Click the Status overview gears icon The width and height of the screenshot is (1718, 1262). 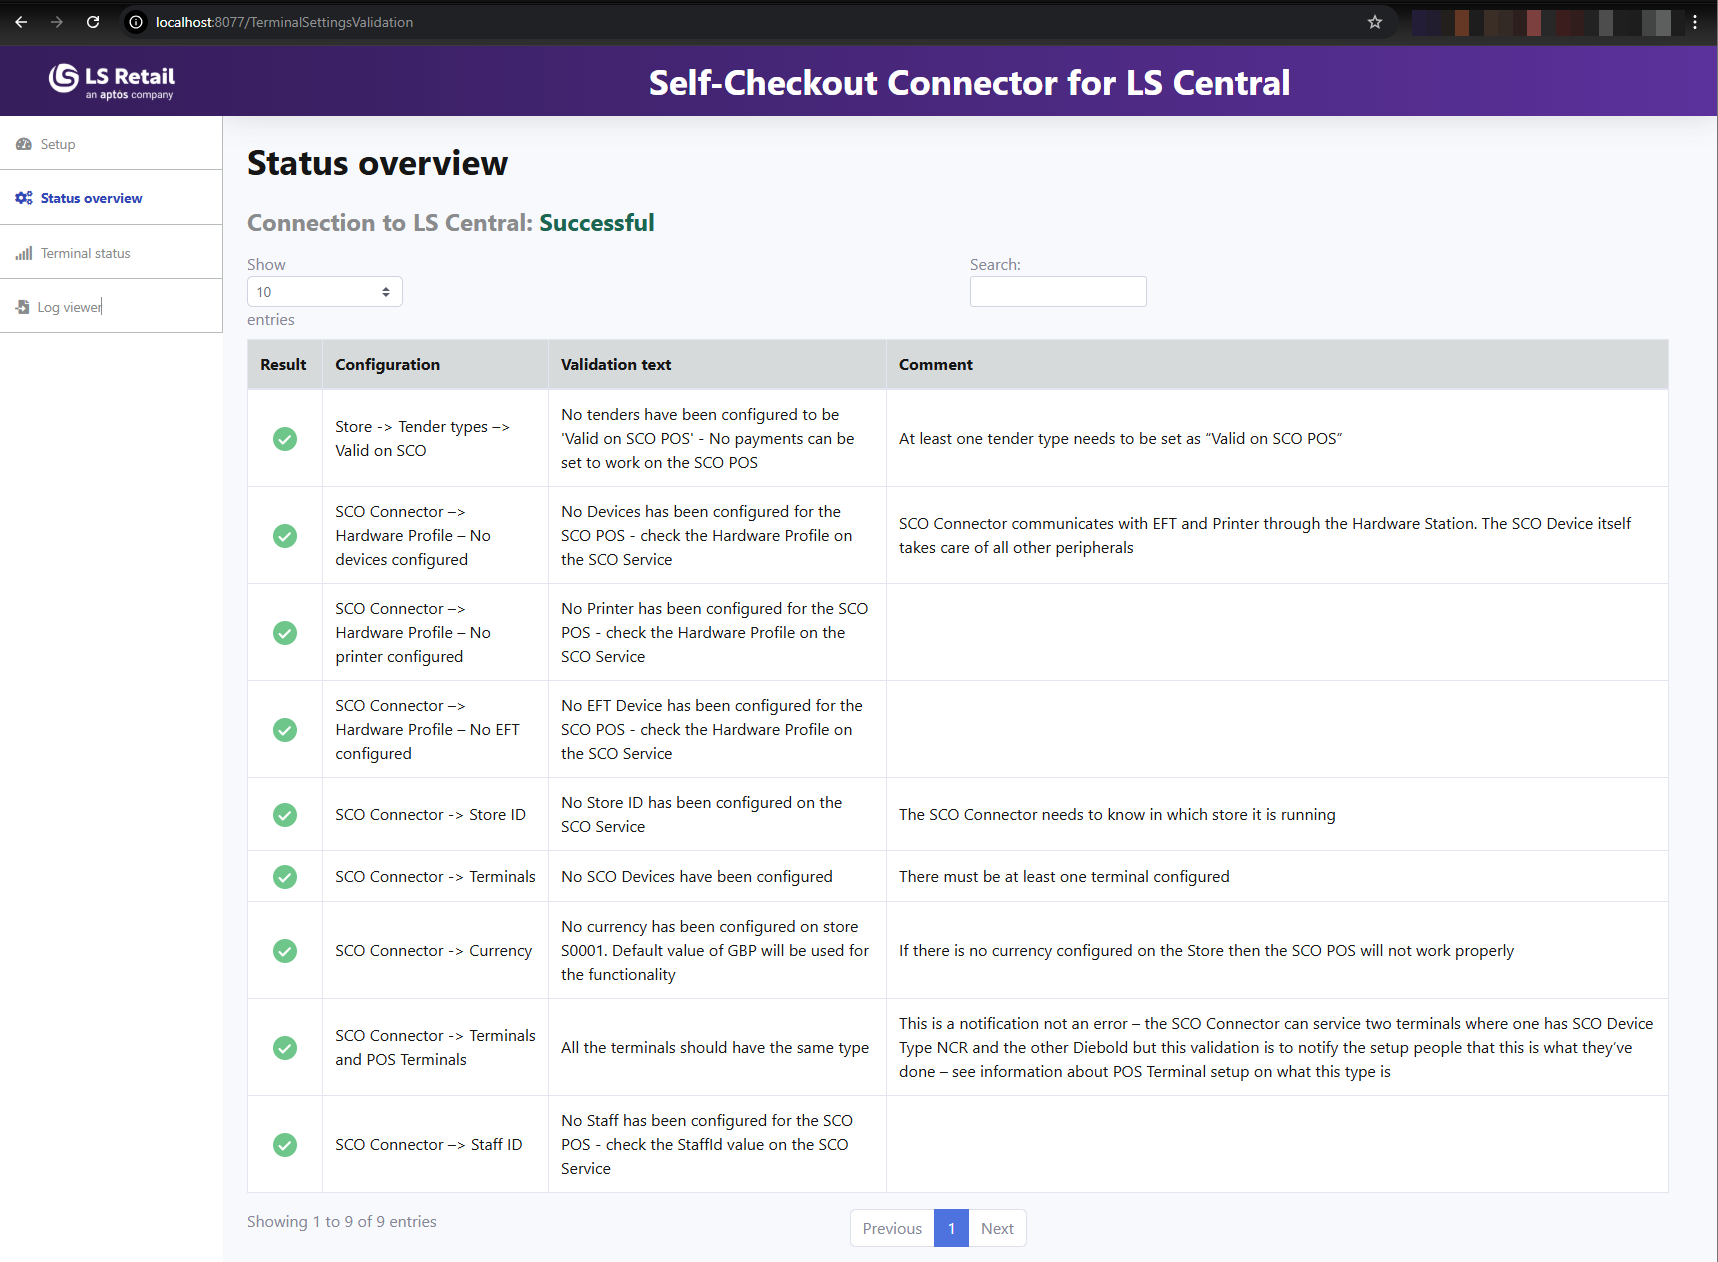(x=24, y=198)
